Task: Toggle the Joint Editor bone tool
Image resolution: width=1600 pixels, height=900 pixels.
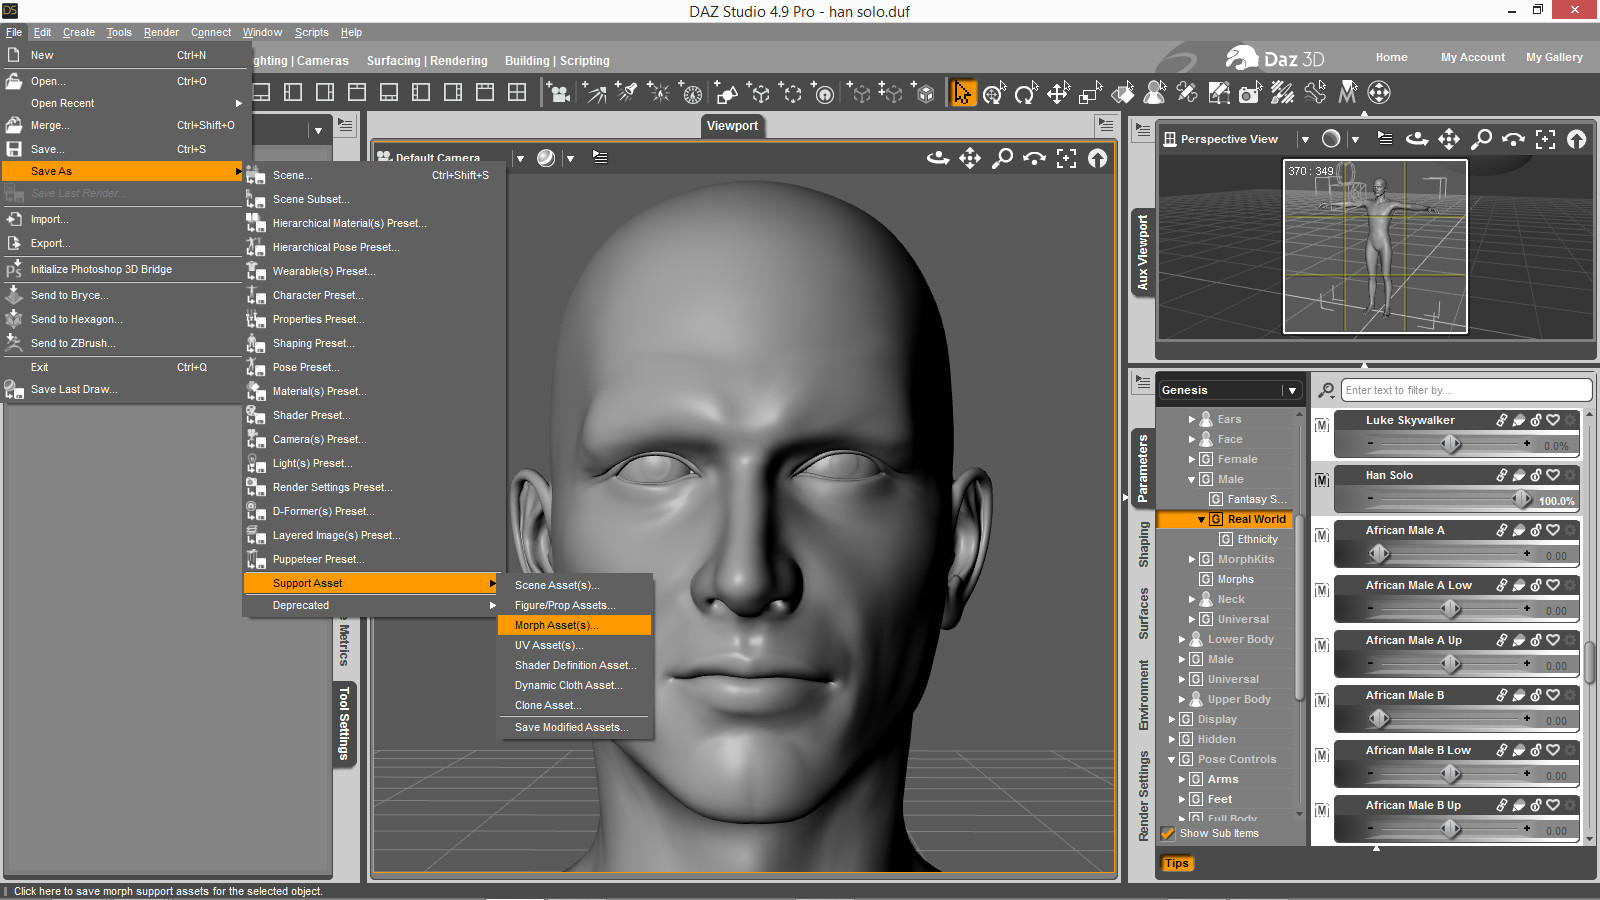Action: [1186, 93]
